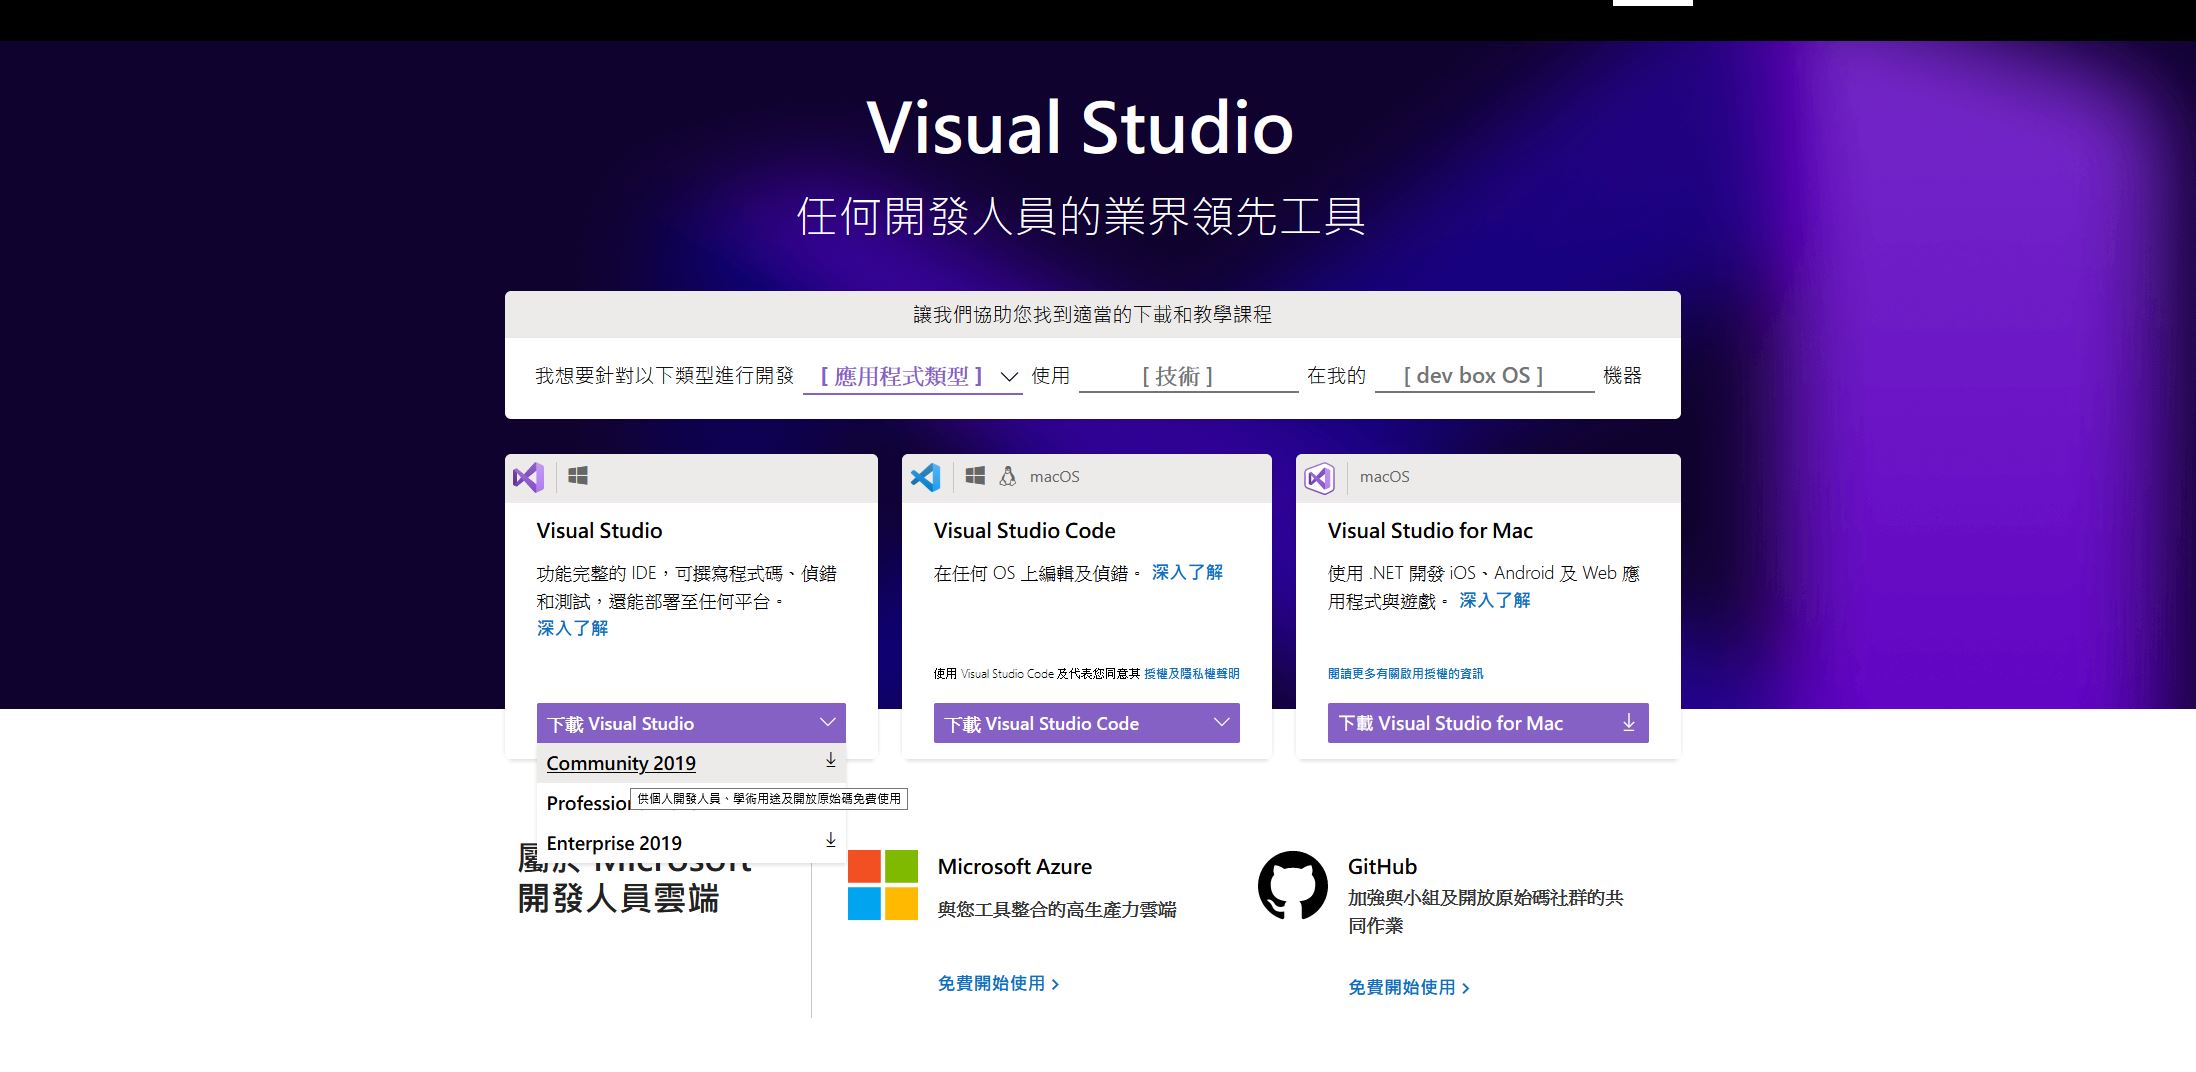Viewport: 2196px width, 1072px height.
Task: Click the Visual Studio Code card title
Action: pyautogui.click(x=1024, y=531)
